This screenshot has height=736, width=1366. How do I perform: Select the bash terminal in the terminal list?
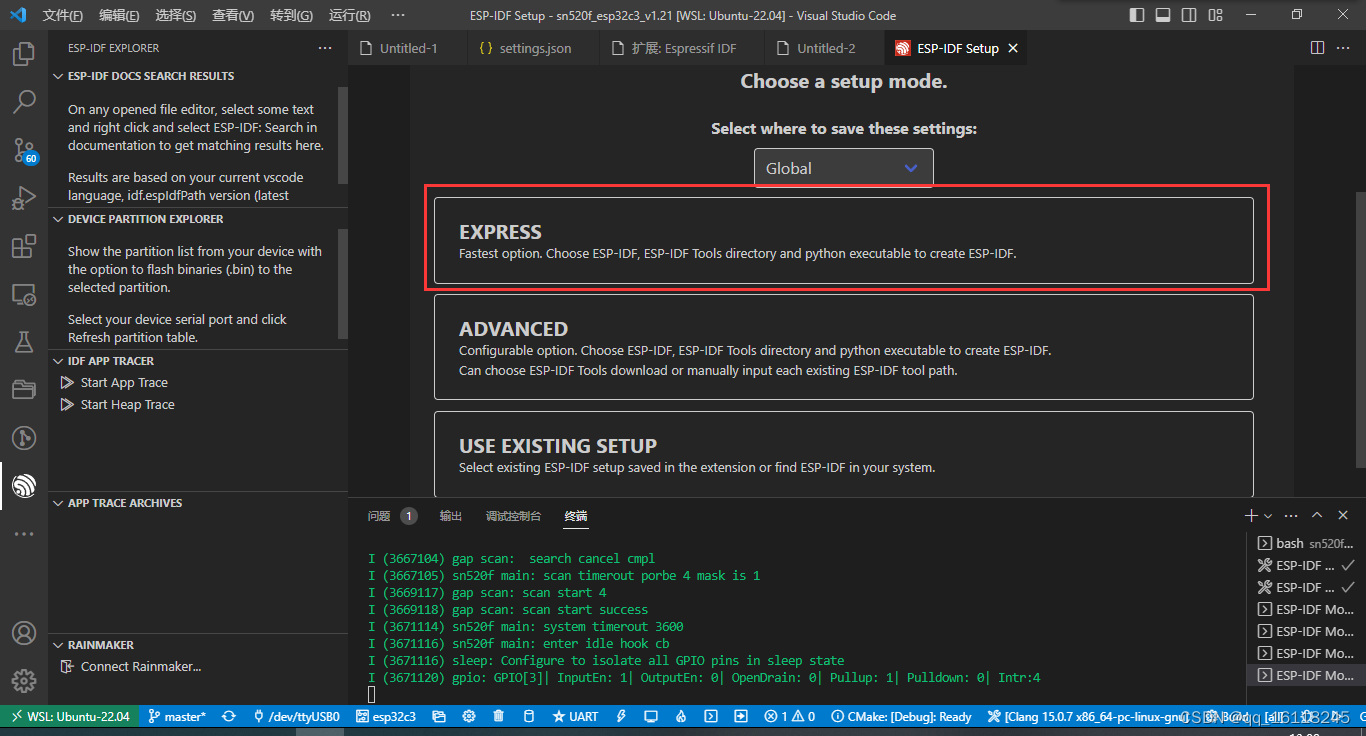click(1305, 544)
